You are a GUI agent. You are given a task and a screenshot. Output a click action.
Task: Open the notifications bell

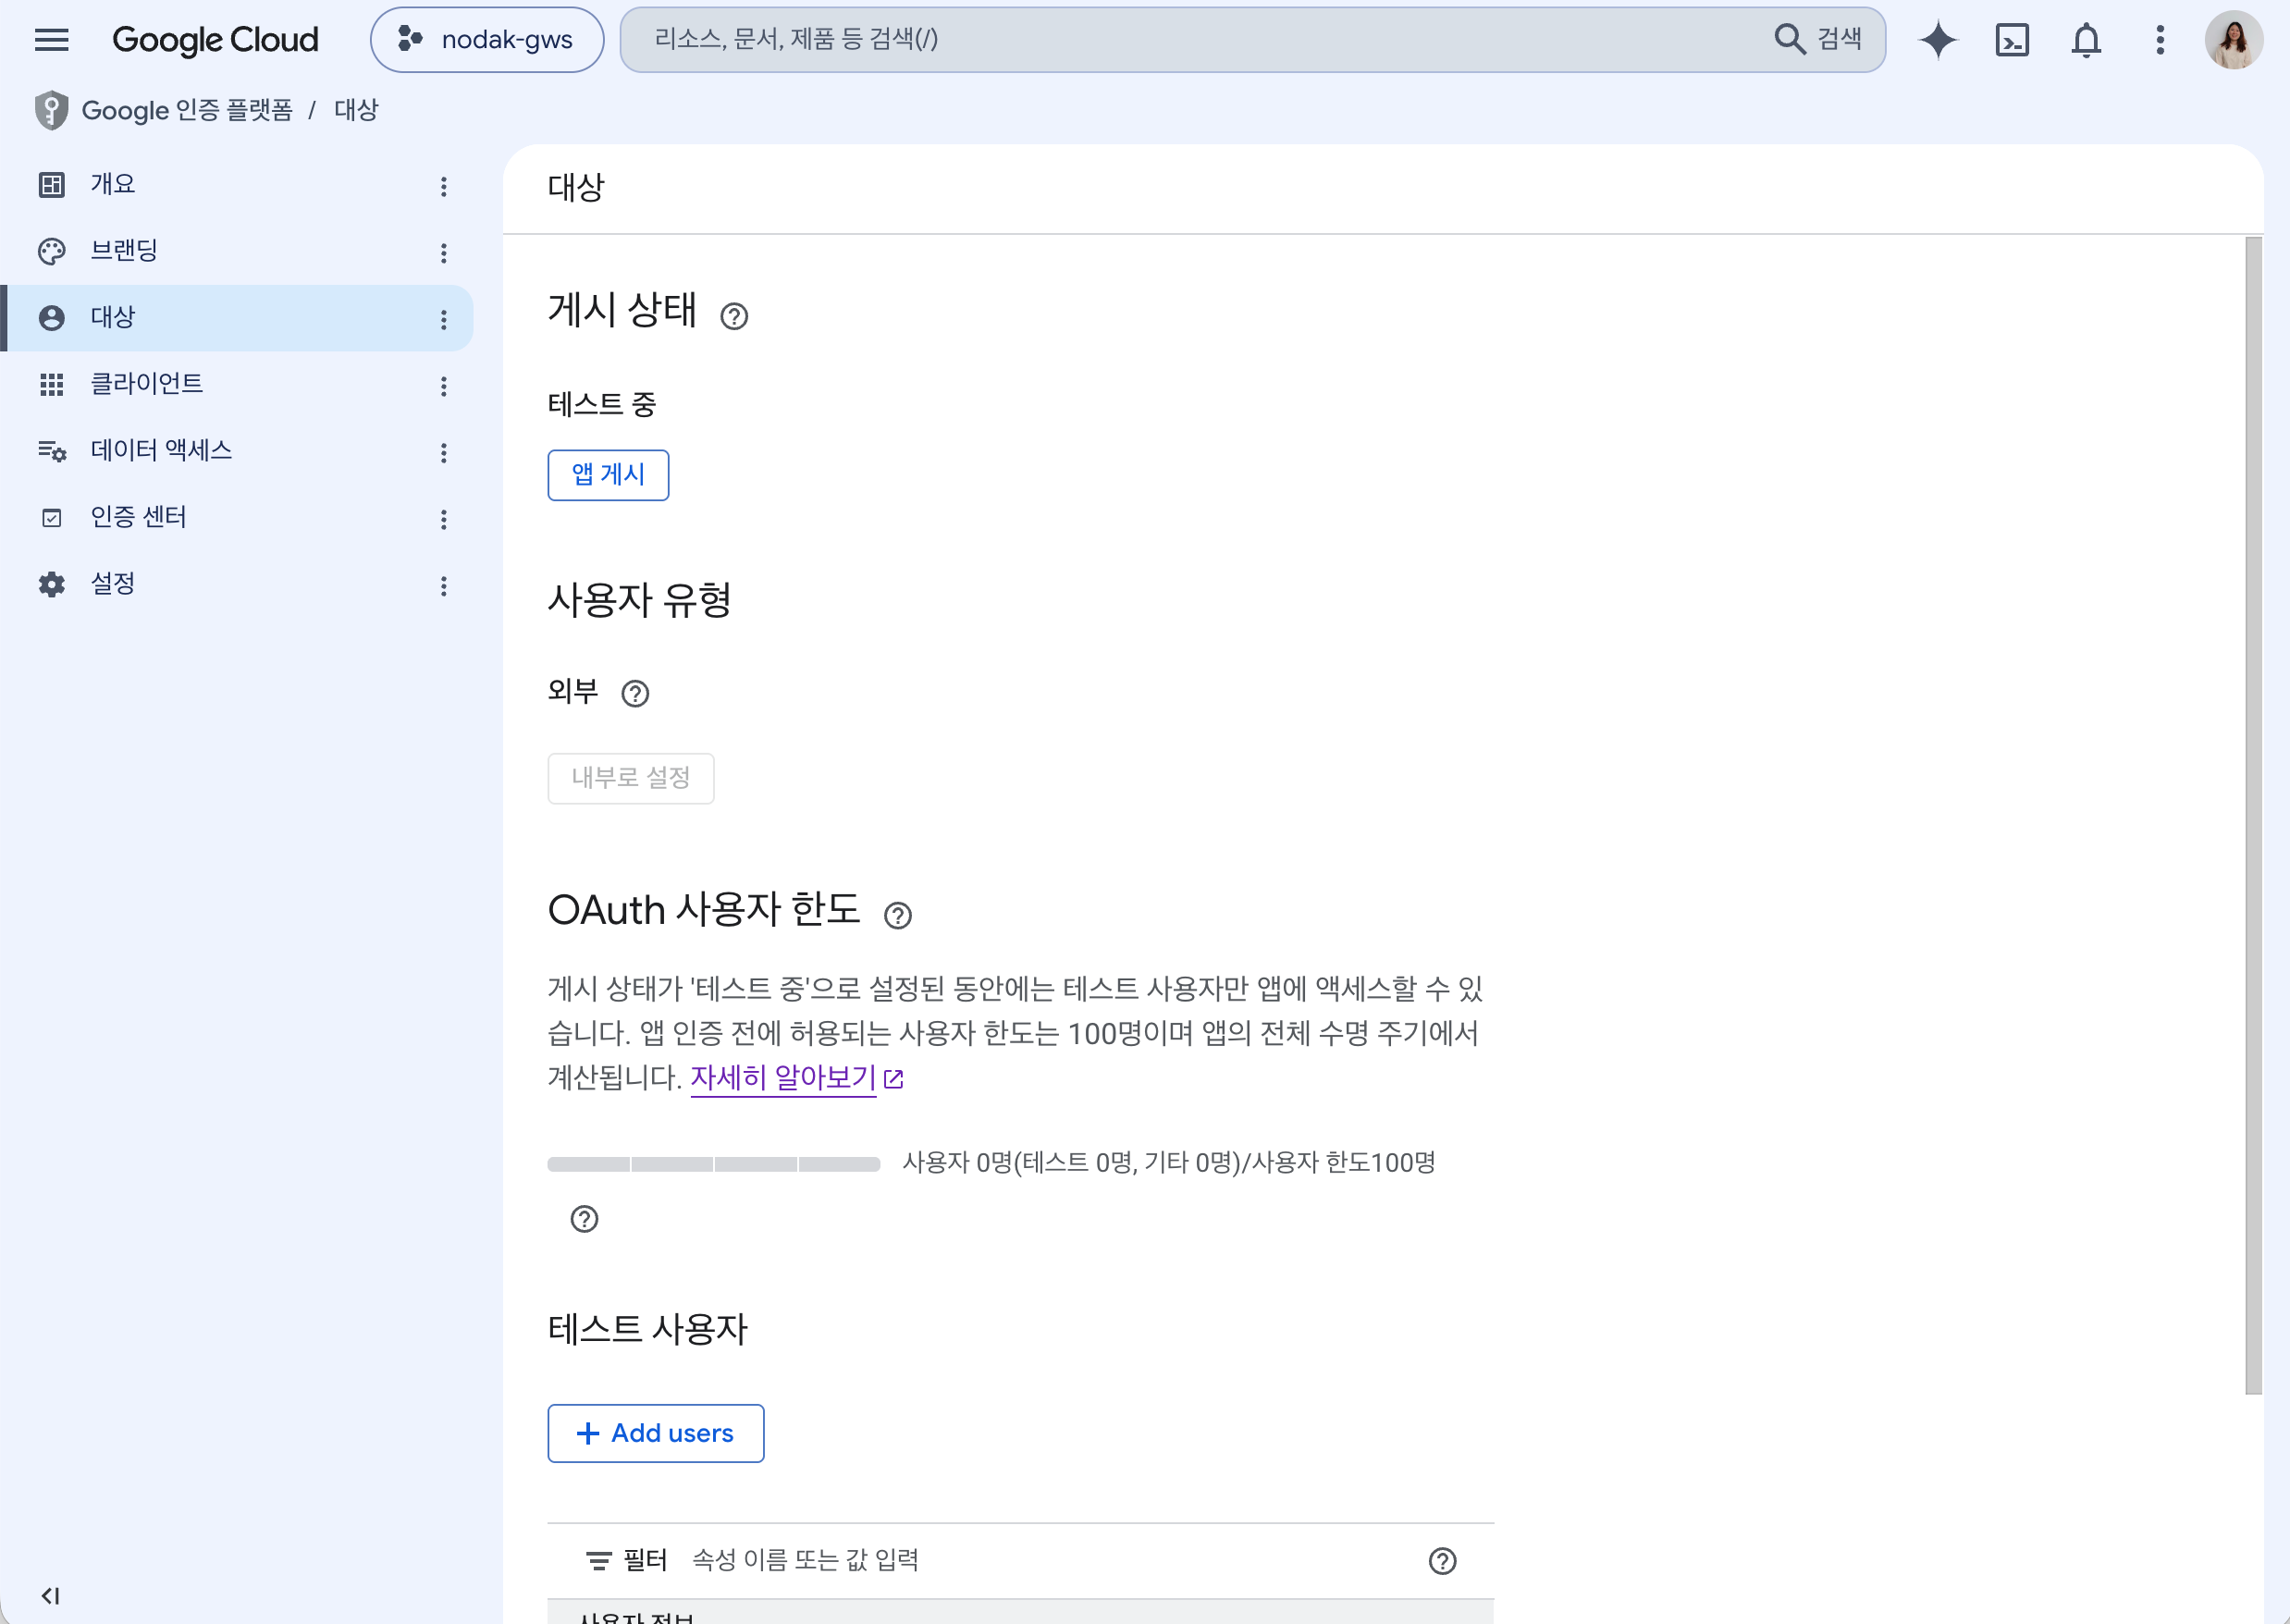pos(2086,40)
